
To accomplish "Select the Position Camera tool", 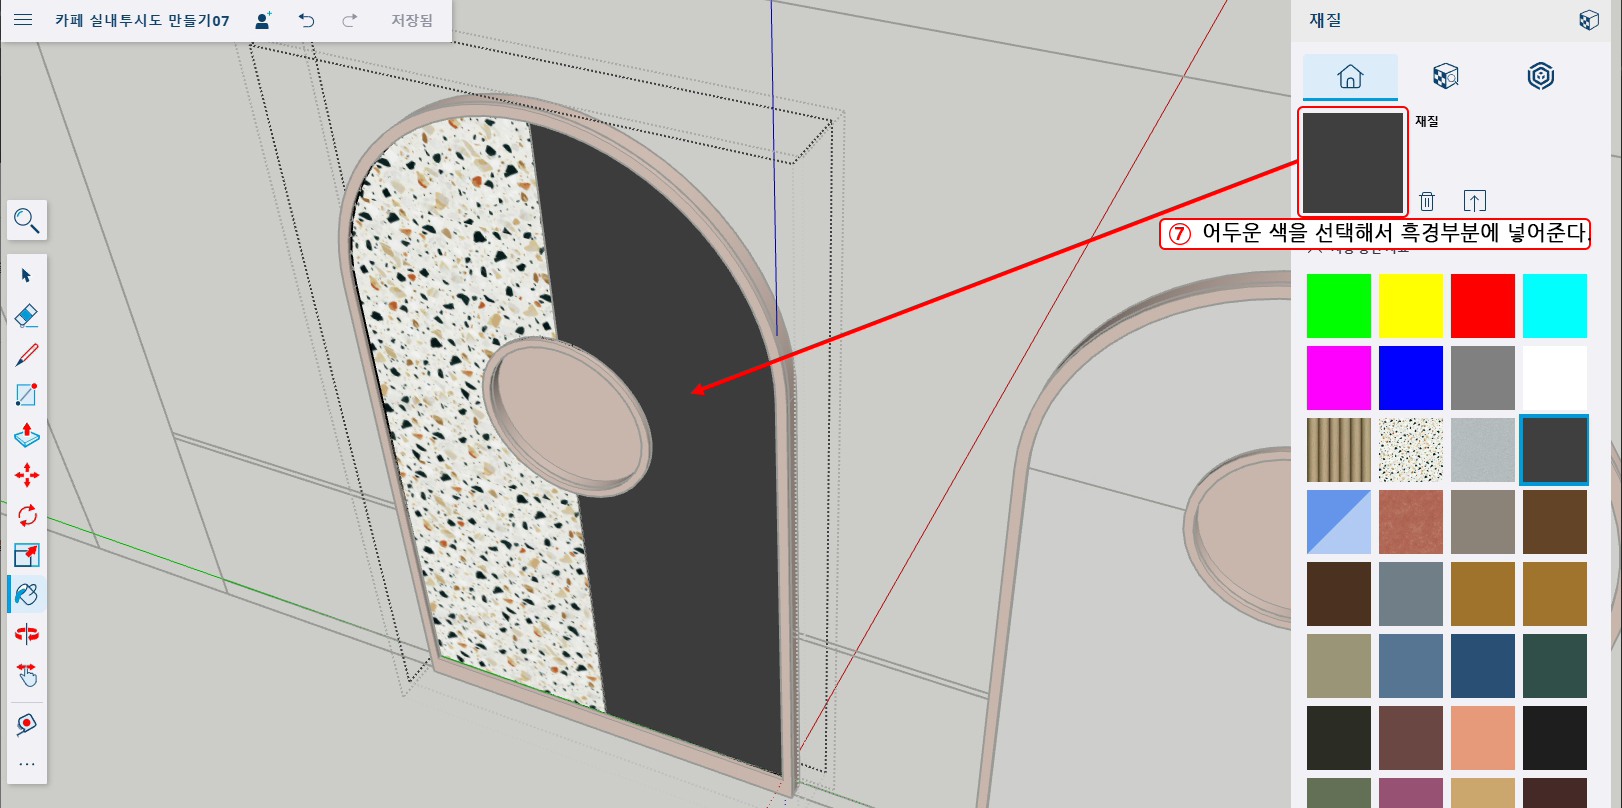I will point(27,724).
